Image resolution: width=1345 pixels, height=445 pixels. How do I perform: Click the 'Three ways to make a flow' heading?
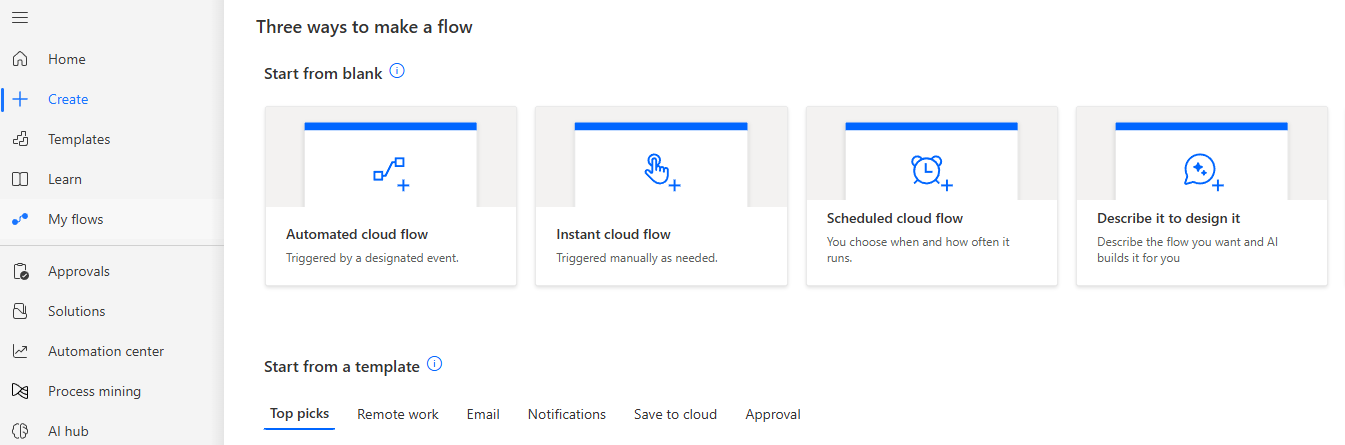pos(364,27)
